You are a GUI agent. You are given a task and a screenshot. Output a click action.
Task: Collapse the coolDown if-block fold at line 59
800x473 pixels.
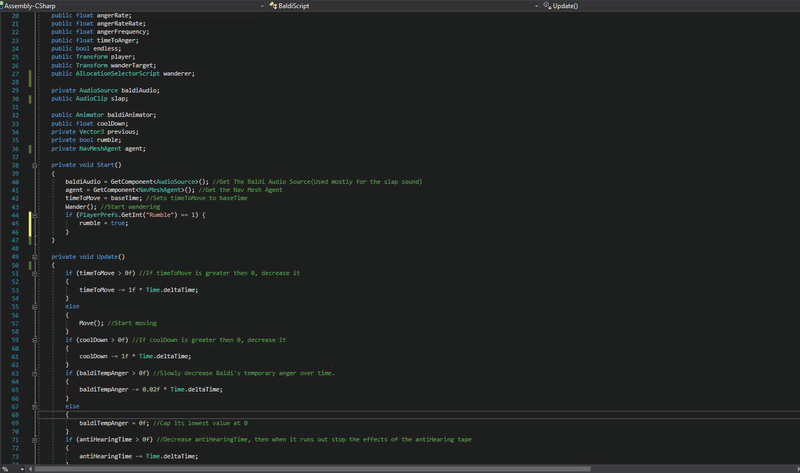(x=35, y=340)
